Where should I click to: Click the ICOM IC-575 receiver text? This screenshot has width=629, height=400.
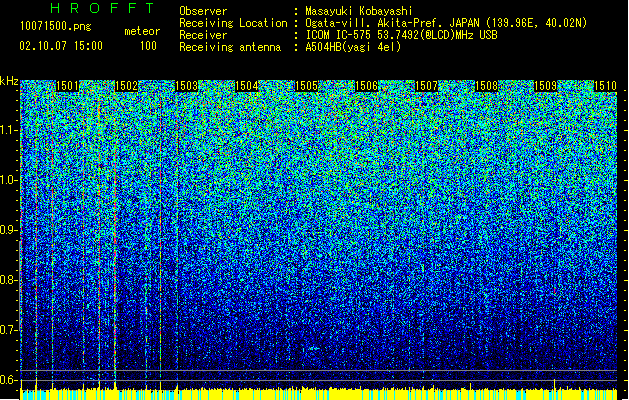coord(401,35)
